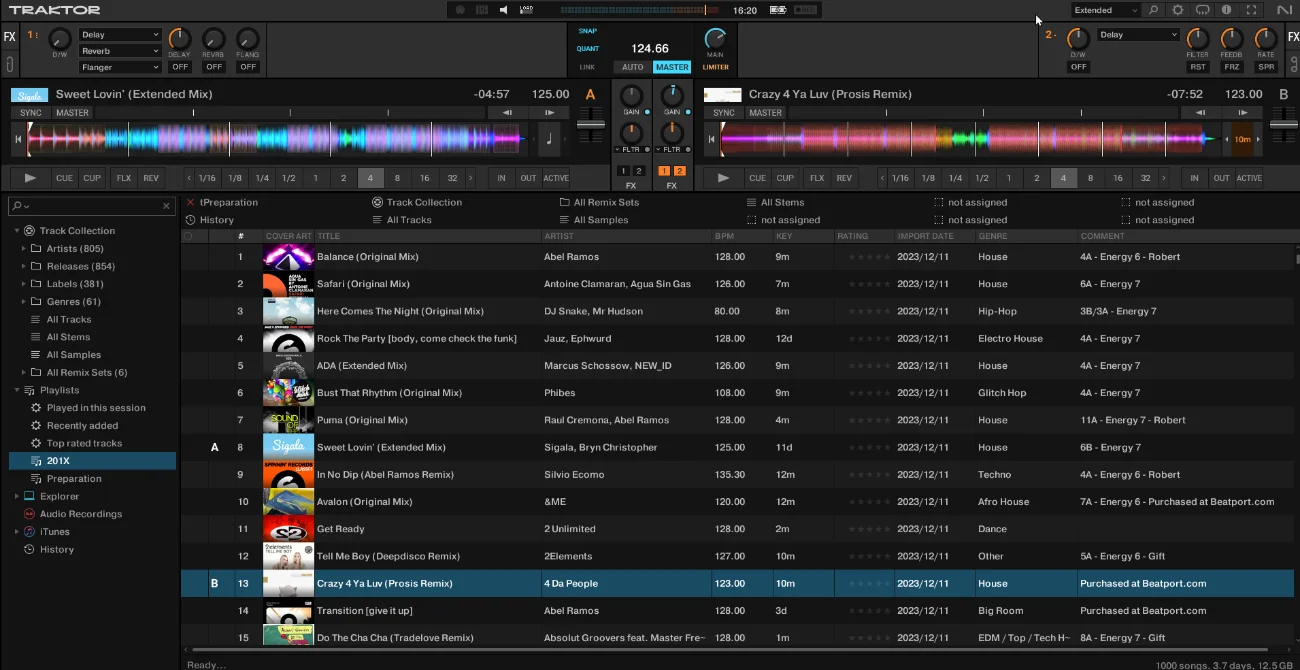Adjust the MAIN volume knob

[715, 38]
